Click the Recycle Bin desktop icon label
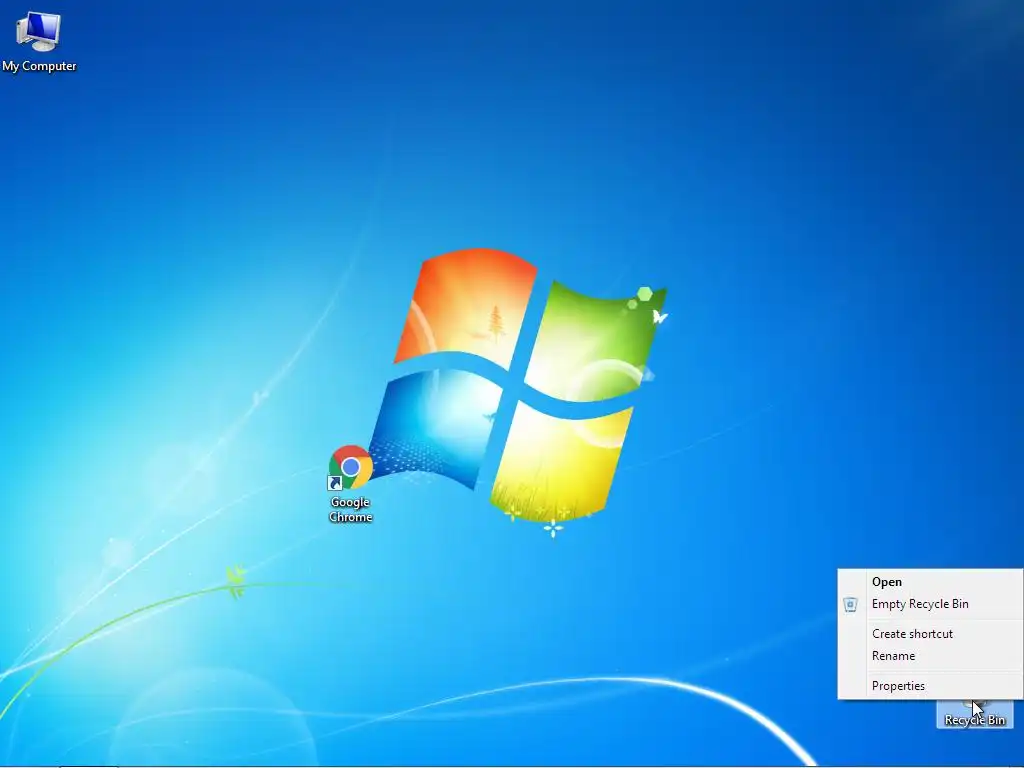This screenshot has height=768, width=1024. point(974,720)
